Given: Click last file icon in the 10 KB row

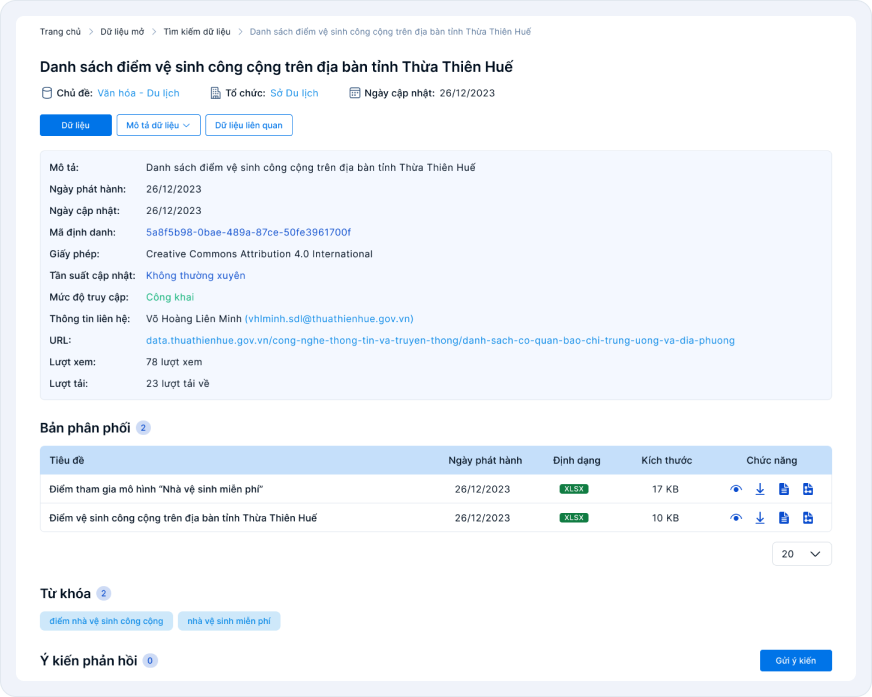Looking at the screenshot, I should point(808,518).
